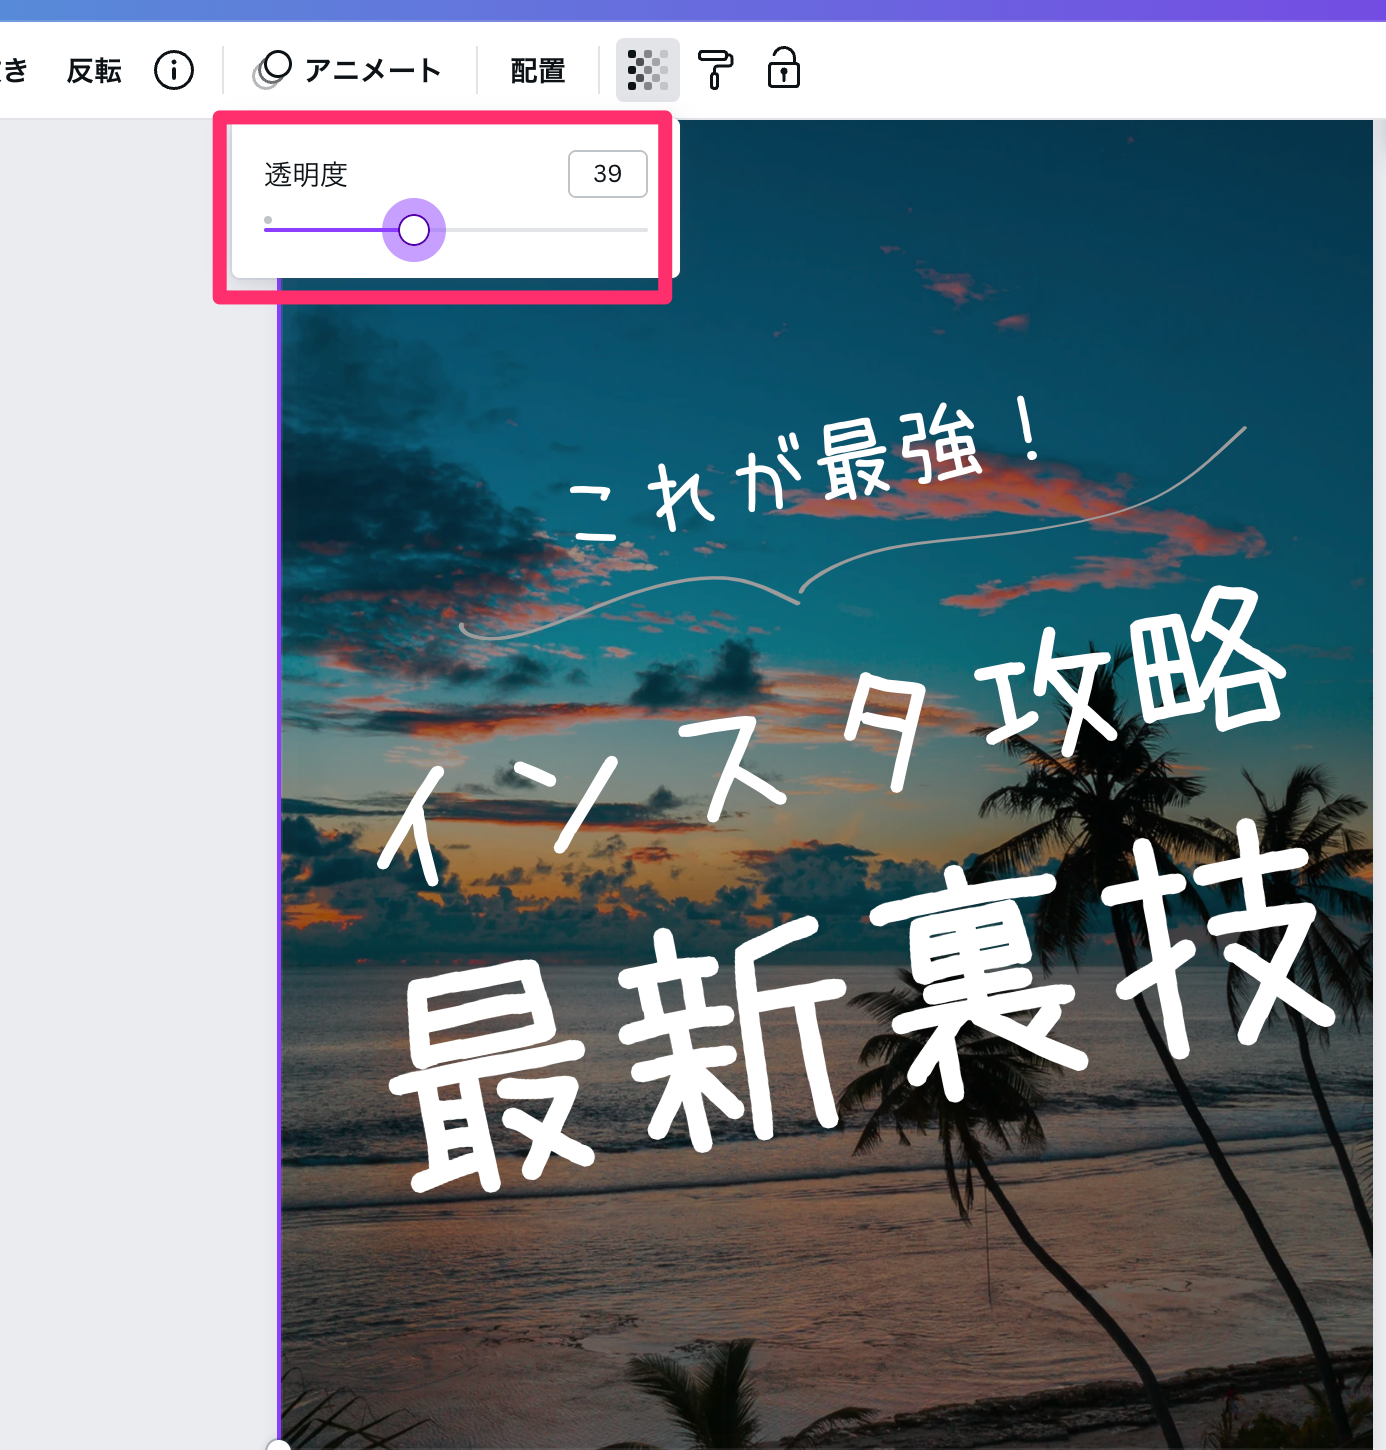Select the インスタ攻略 text on canvas

coord(832,737)
